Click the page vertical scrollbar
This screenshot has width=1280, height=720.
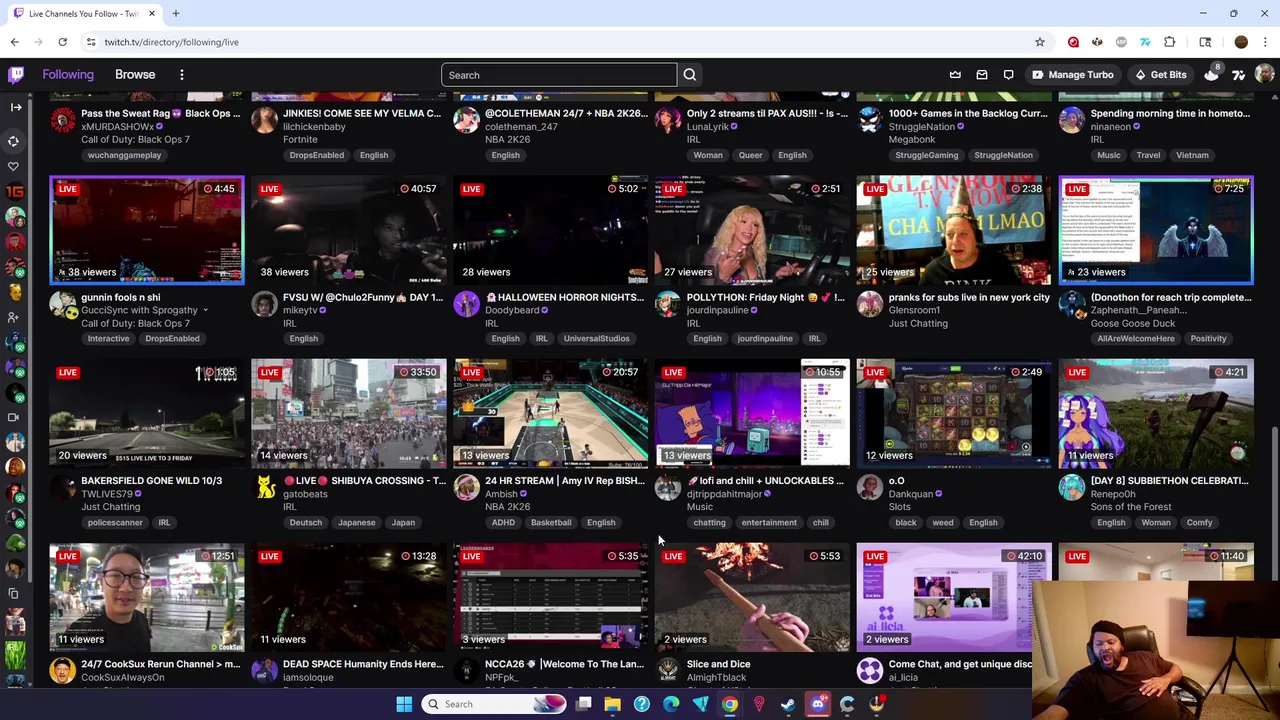(x=1274, y=505)
